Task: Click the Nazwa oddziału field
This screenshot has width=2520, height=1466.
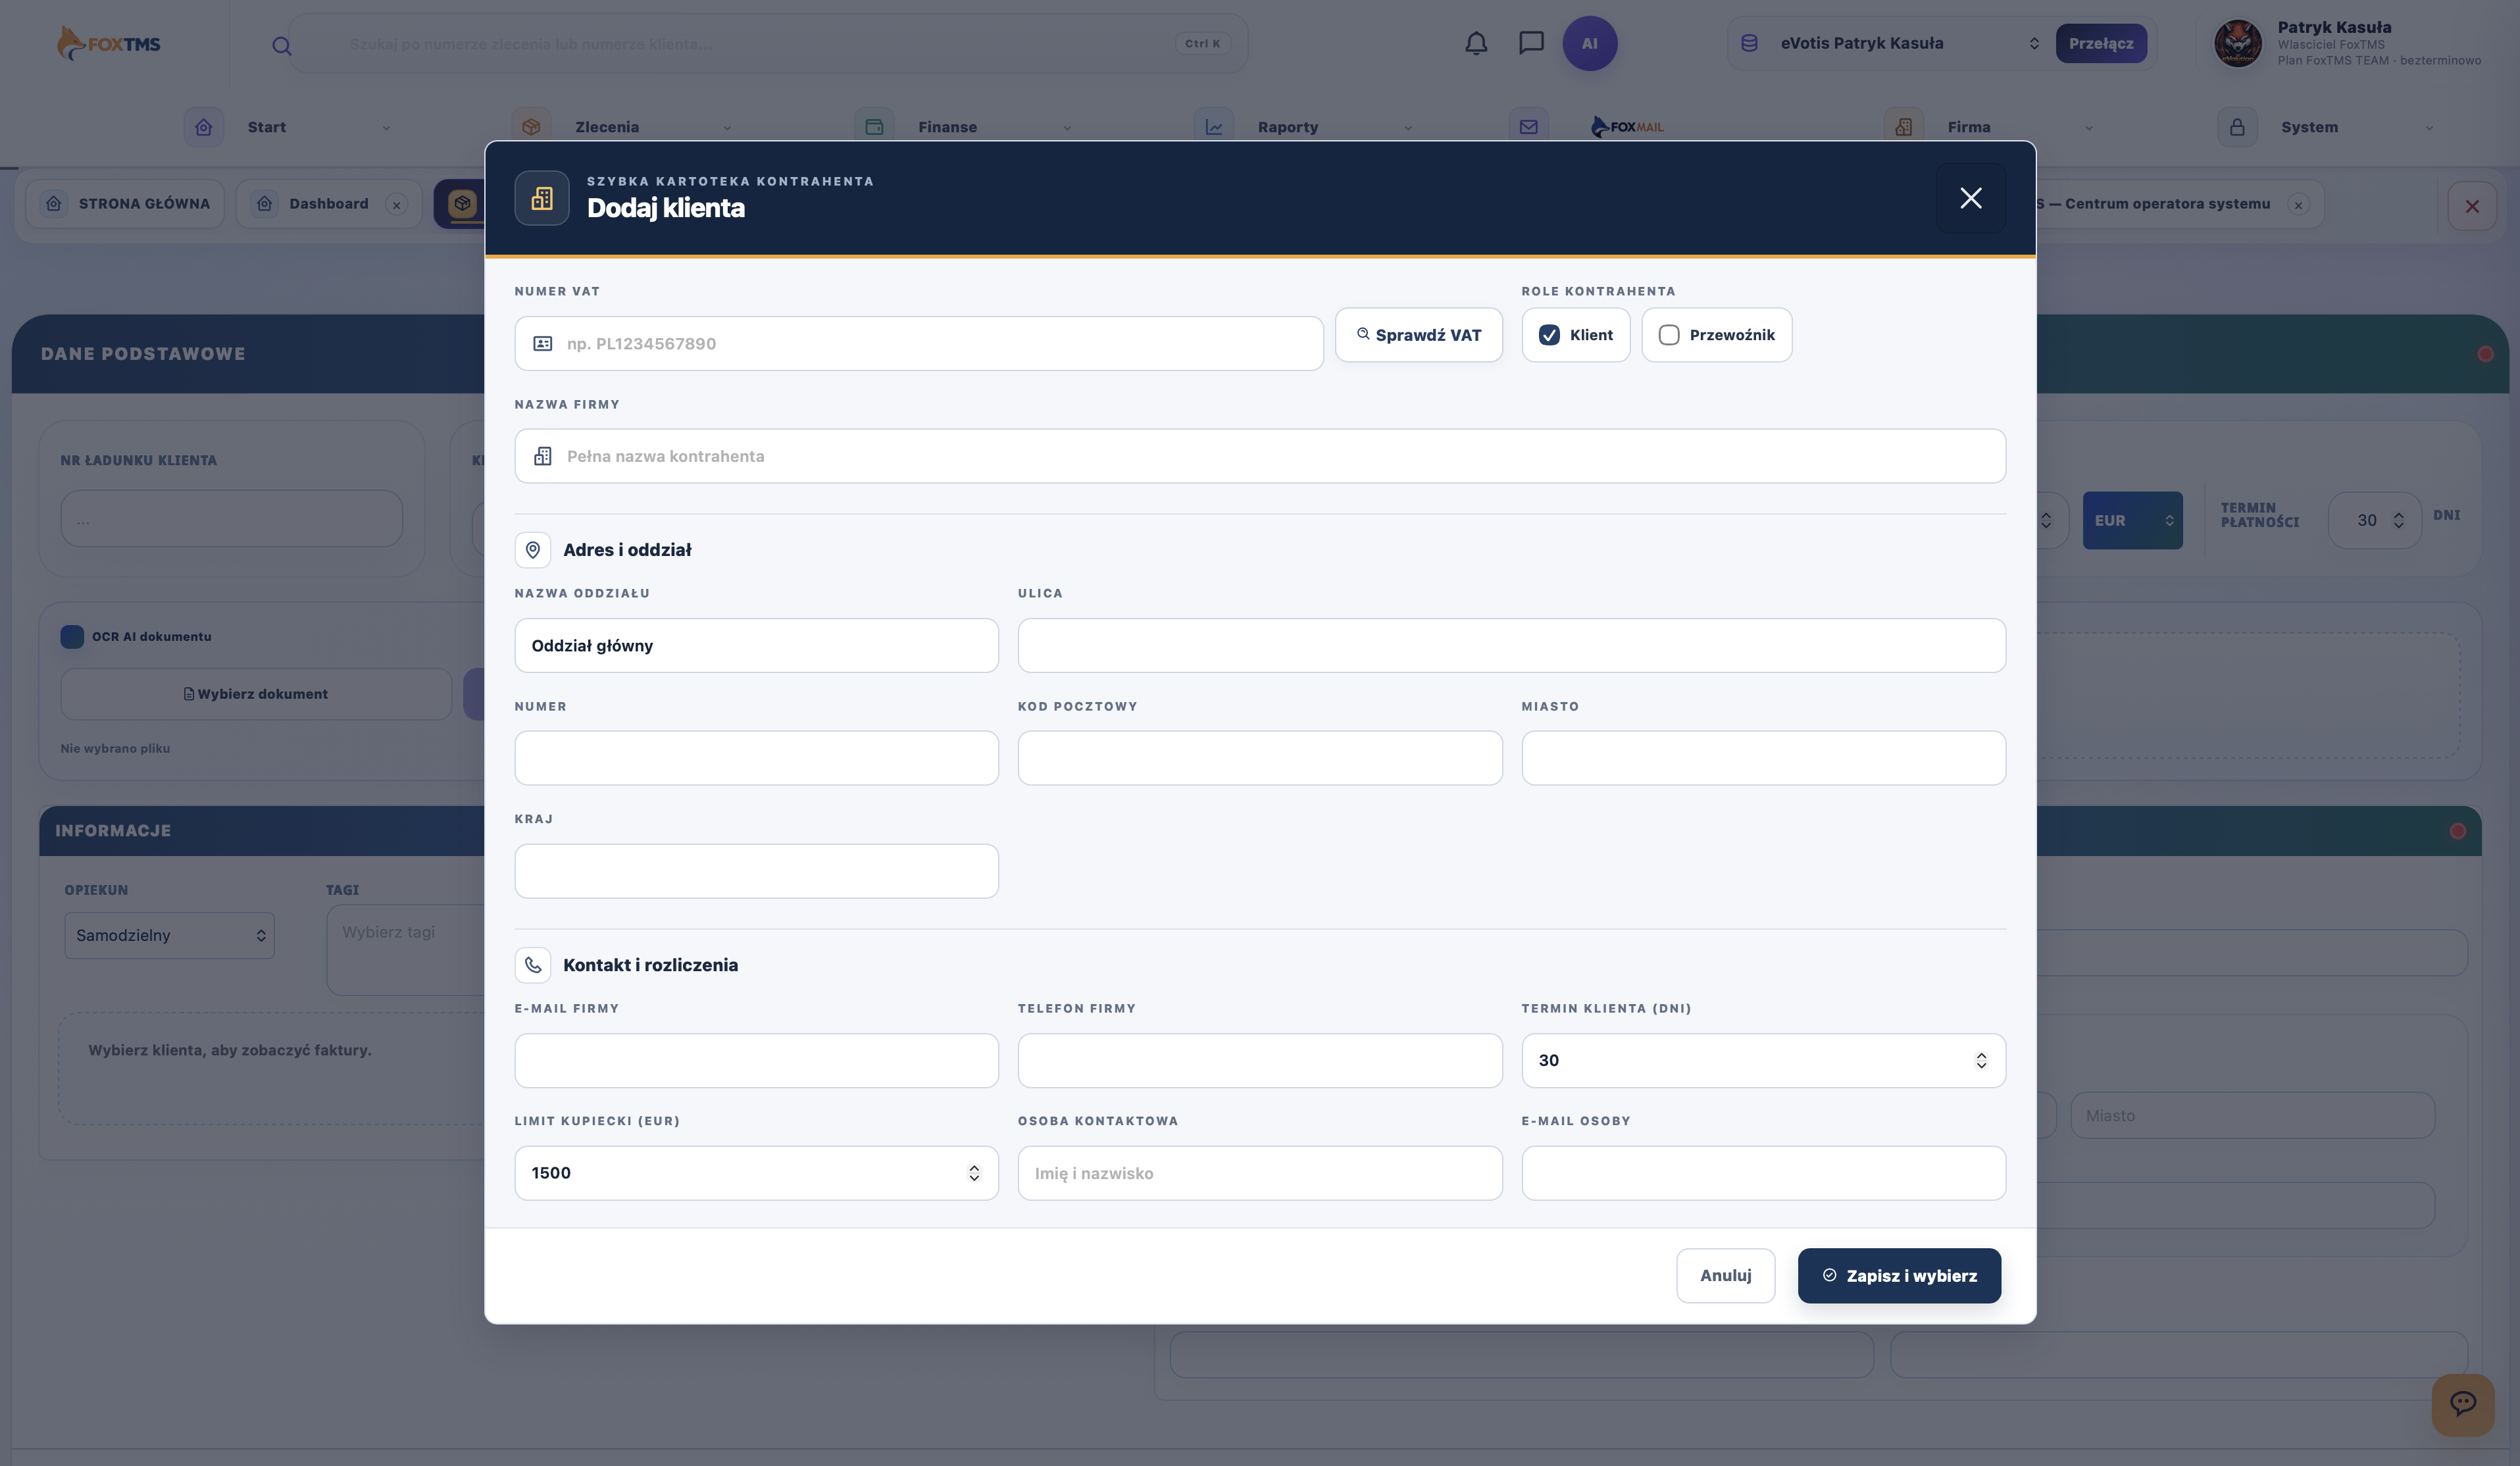Action: (756, 646)
